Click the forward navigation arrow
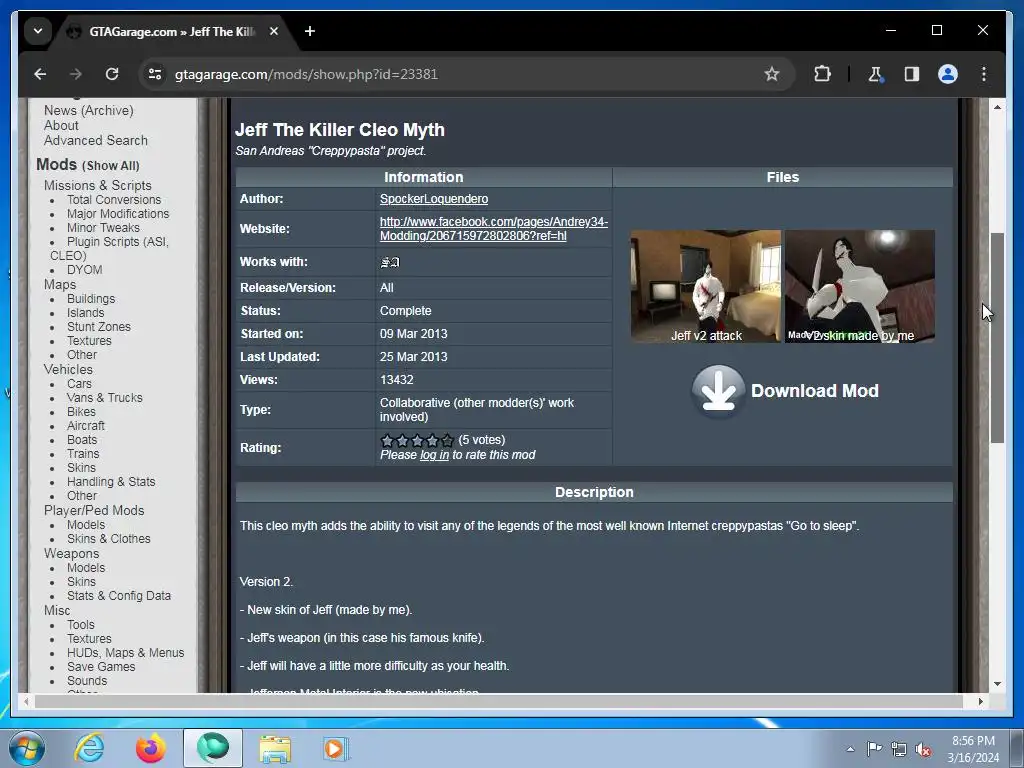Screen dimensions: 1024x768 [x=76, y=74]
